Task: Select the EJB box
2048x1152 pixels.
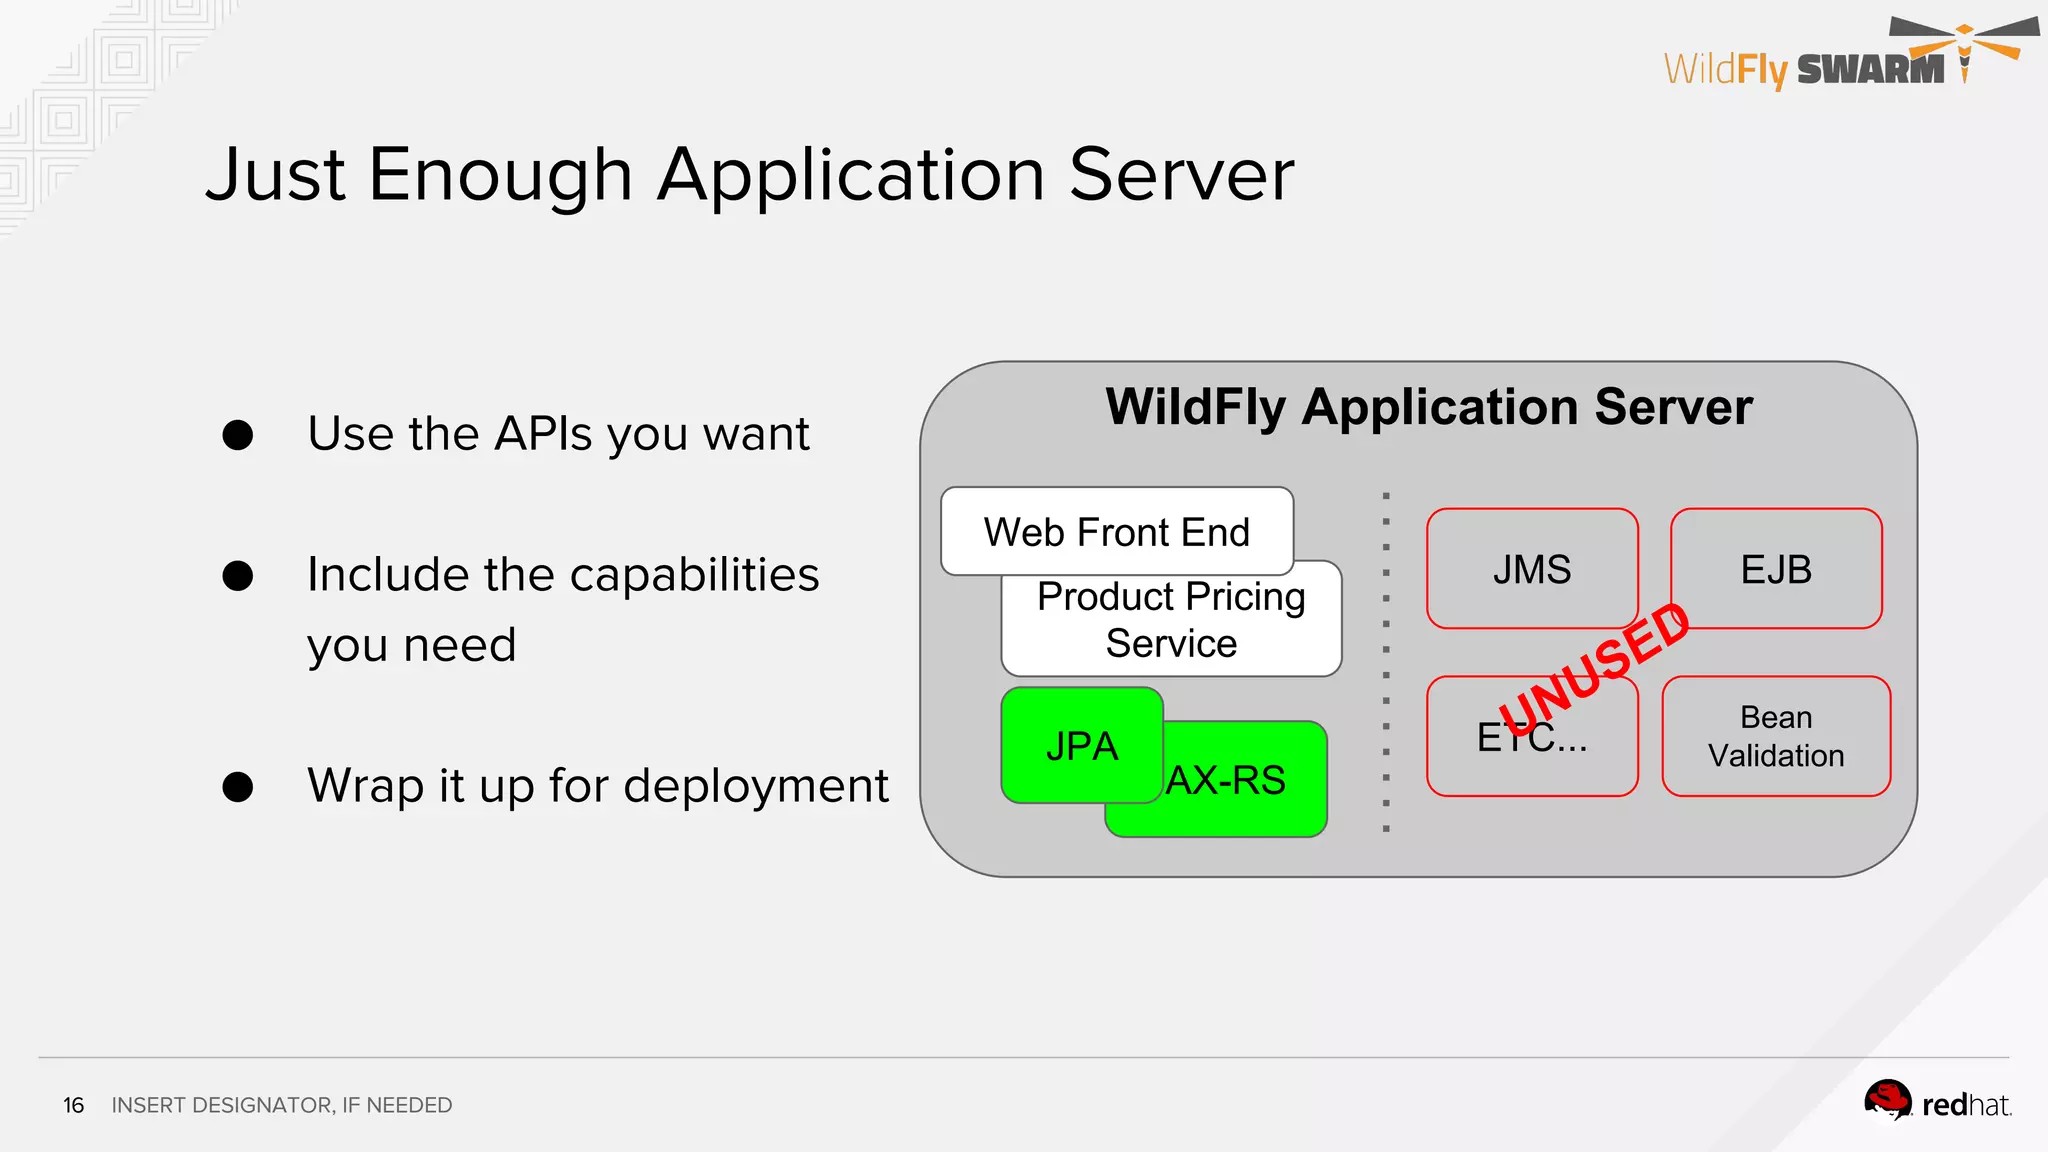Action: (1777, 569)
